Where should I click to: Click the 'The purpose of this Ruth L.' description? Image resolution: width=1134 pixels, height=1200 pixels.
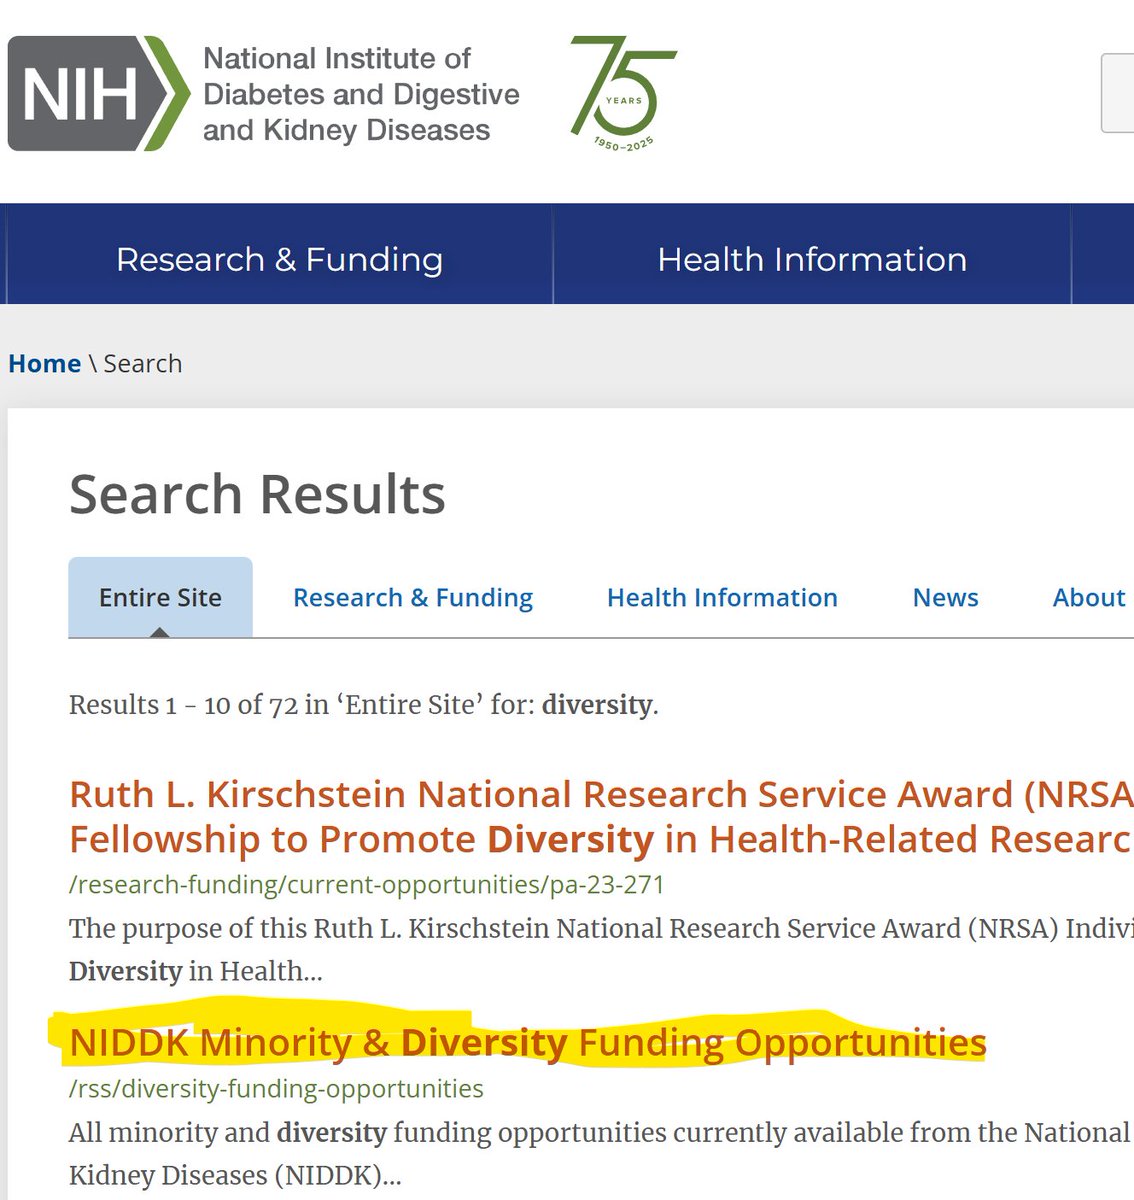pos(601,949)
